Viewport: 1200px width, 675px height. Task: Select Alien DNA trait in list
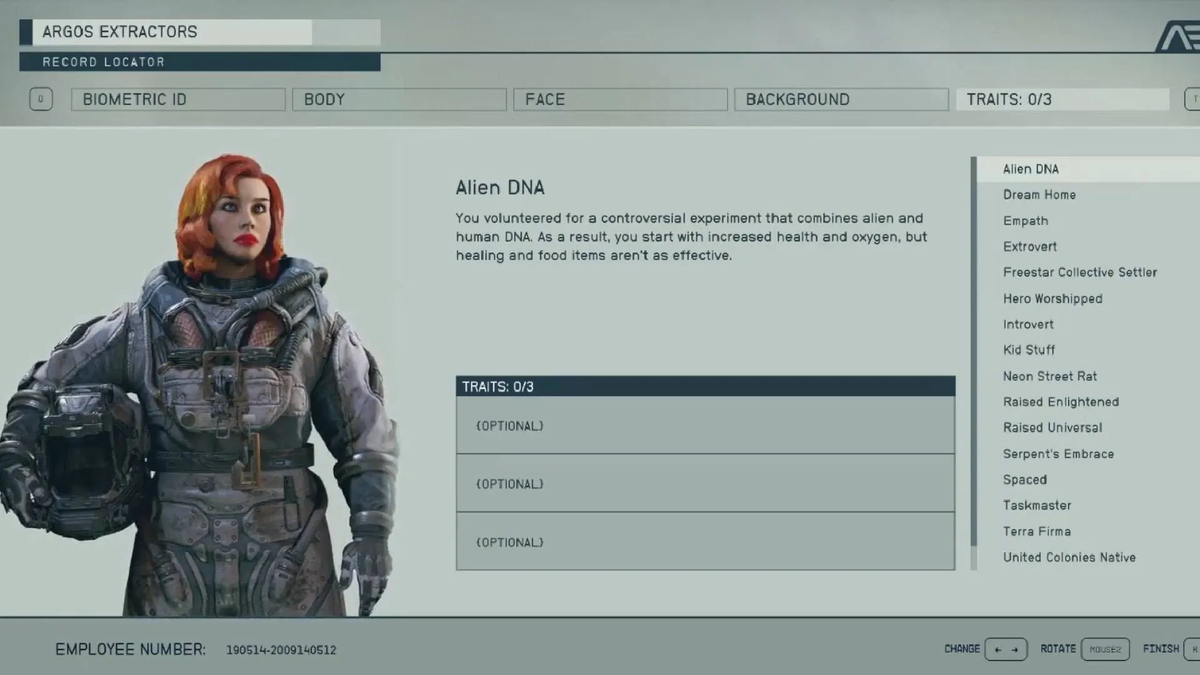pyautogui.click(x=1087, y=169)
